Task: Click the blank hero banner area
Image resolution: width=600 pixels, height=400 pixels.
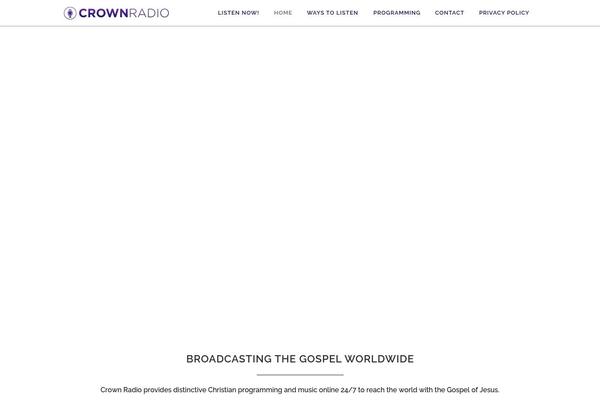Action: tap(300, 180)
